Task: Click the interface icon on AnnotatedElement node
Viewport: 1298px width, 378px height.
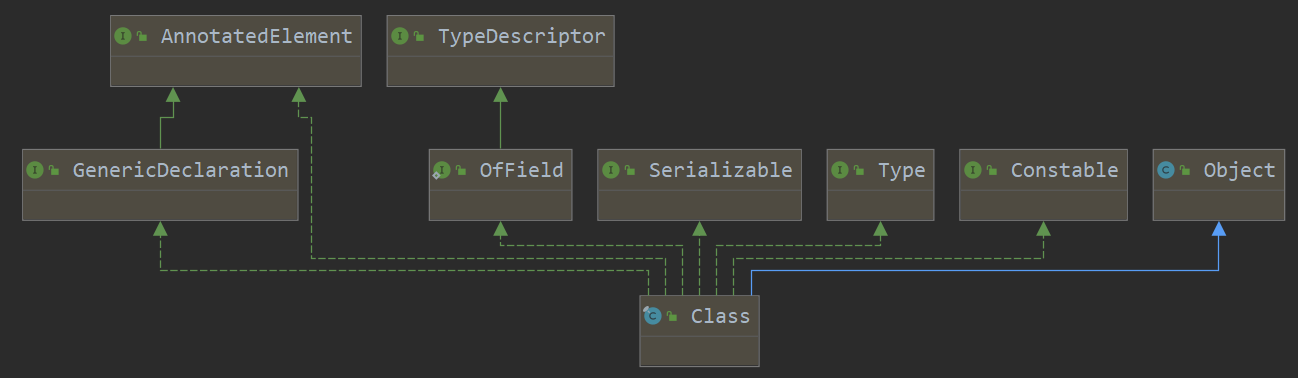Action: pyautogui.click(x=123, y=37)
